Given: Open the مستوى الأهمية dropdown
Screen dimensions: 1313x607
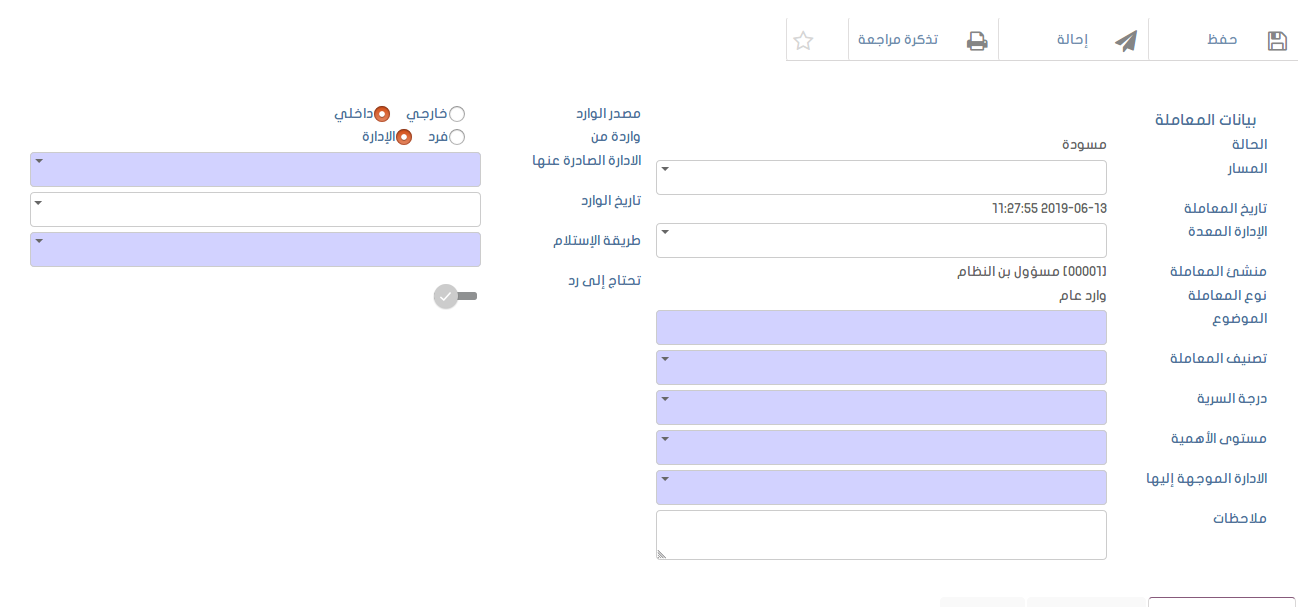Looking at the screenshot, I should coord(881,448).
